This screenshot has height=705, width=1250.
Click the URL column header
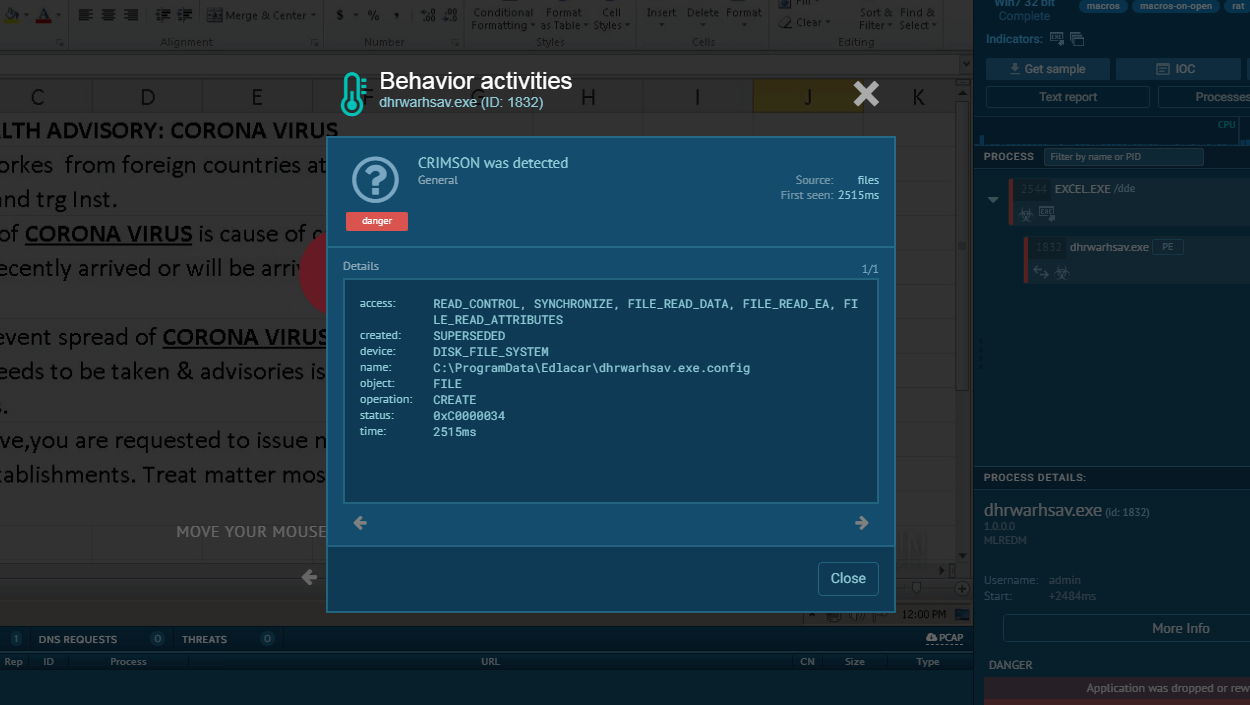click(490, 662)
